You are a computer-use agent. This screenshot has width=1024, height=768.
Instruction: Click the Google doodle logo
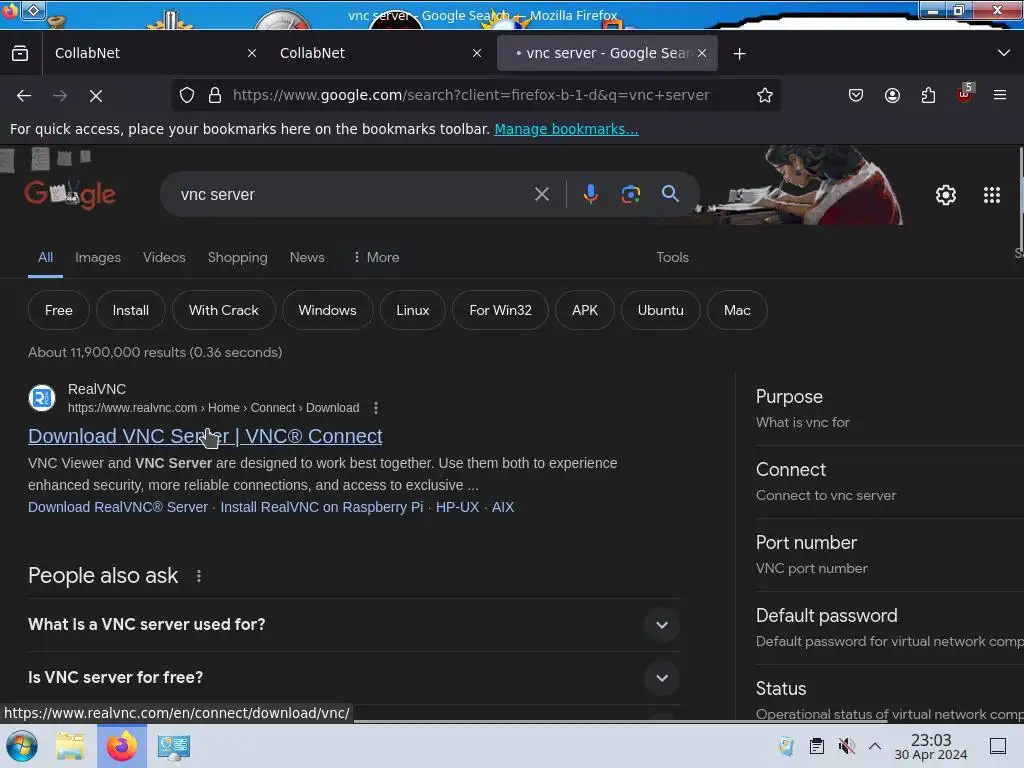click(71, 194)
